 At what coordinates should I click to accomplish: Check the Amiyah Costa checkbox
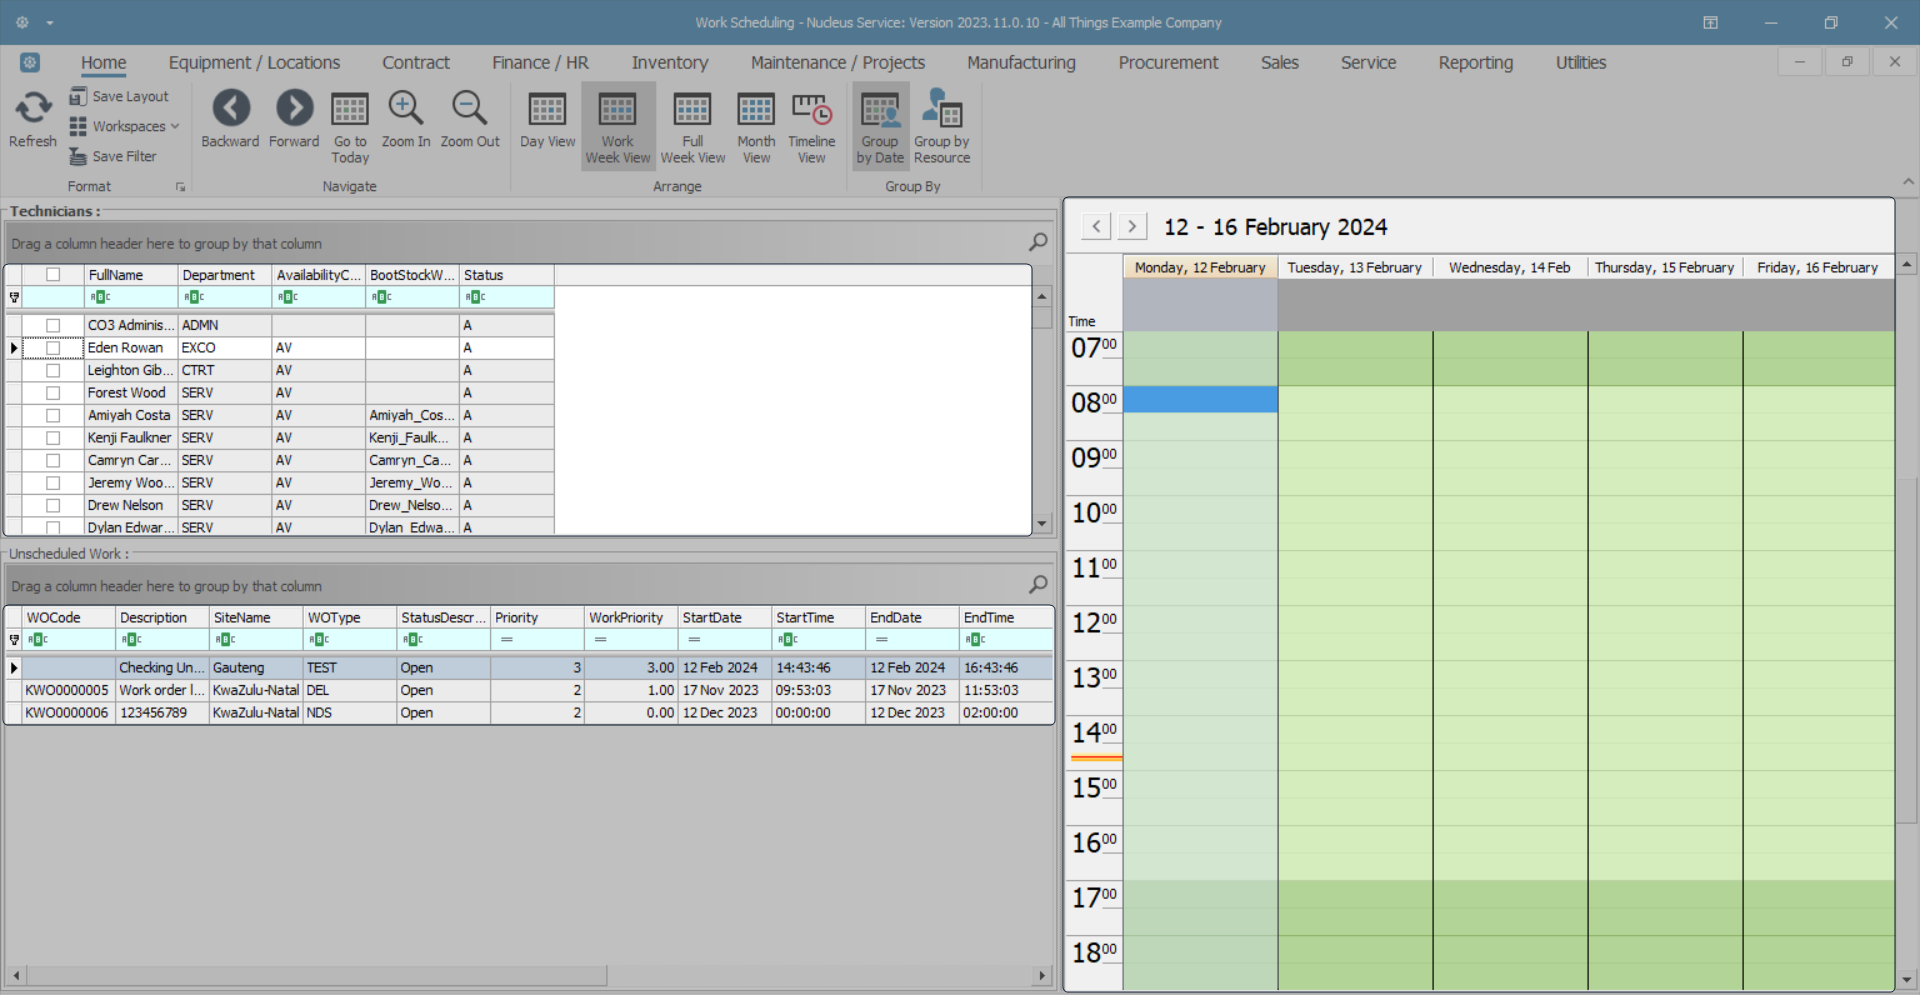click(x=53, y=415)
